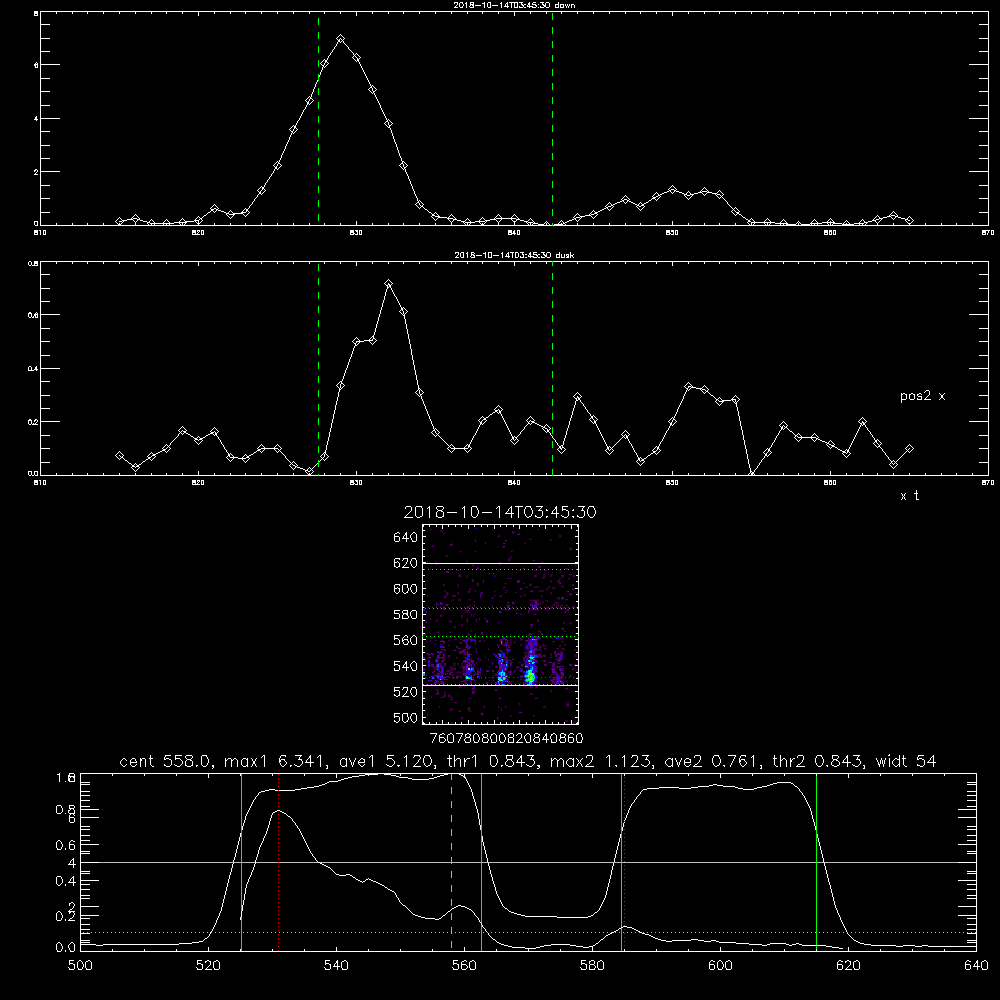The image size is (1000, 1000).
Task: Click the bottom plot x-axis label 600
Action: tap(720, 966)
